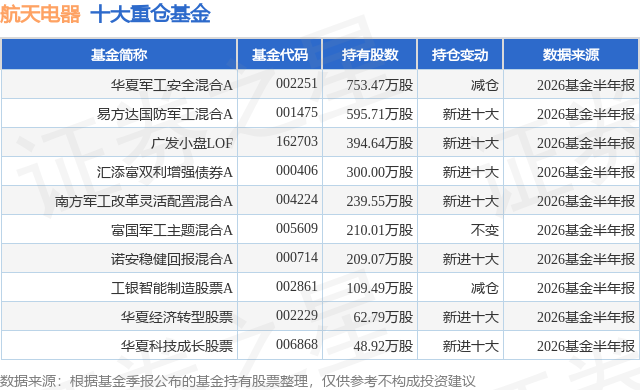Click the 基金代码 column header

click(280, 55)
